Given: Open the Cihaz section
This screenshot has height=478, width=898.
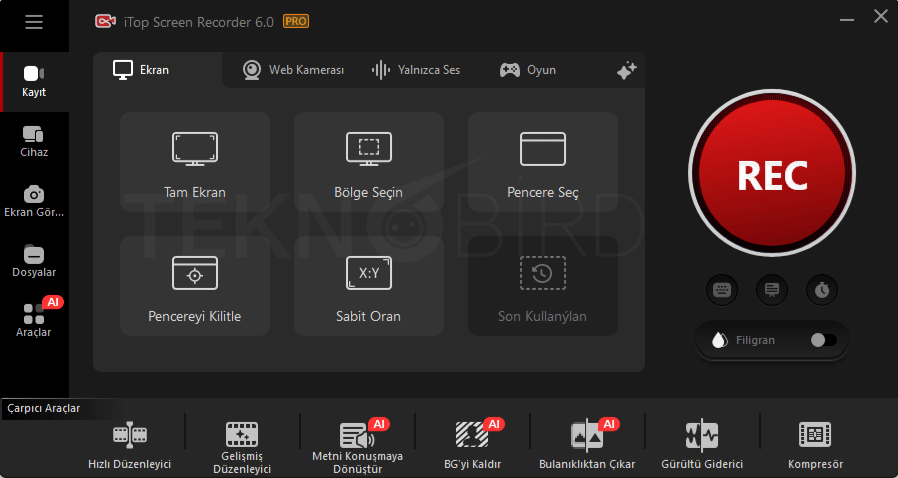Looking at the screenshot, I should coord(34,142).
